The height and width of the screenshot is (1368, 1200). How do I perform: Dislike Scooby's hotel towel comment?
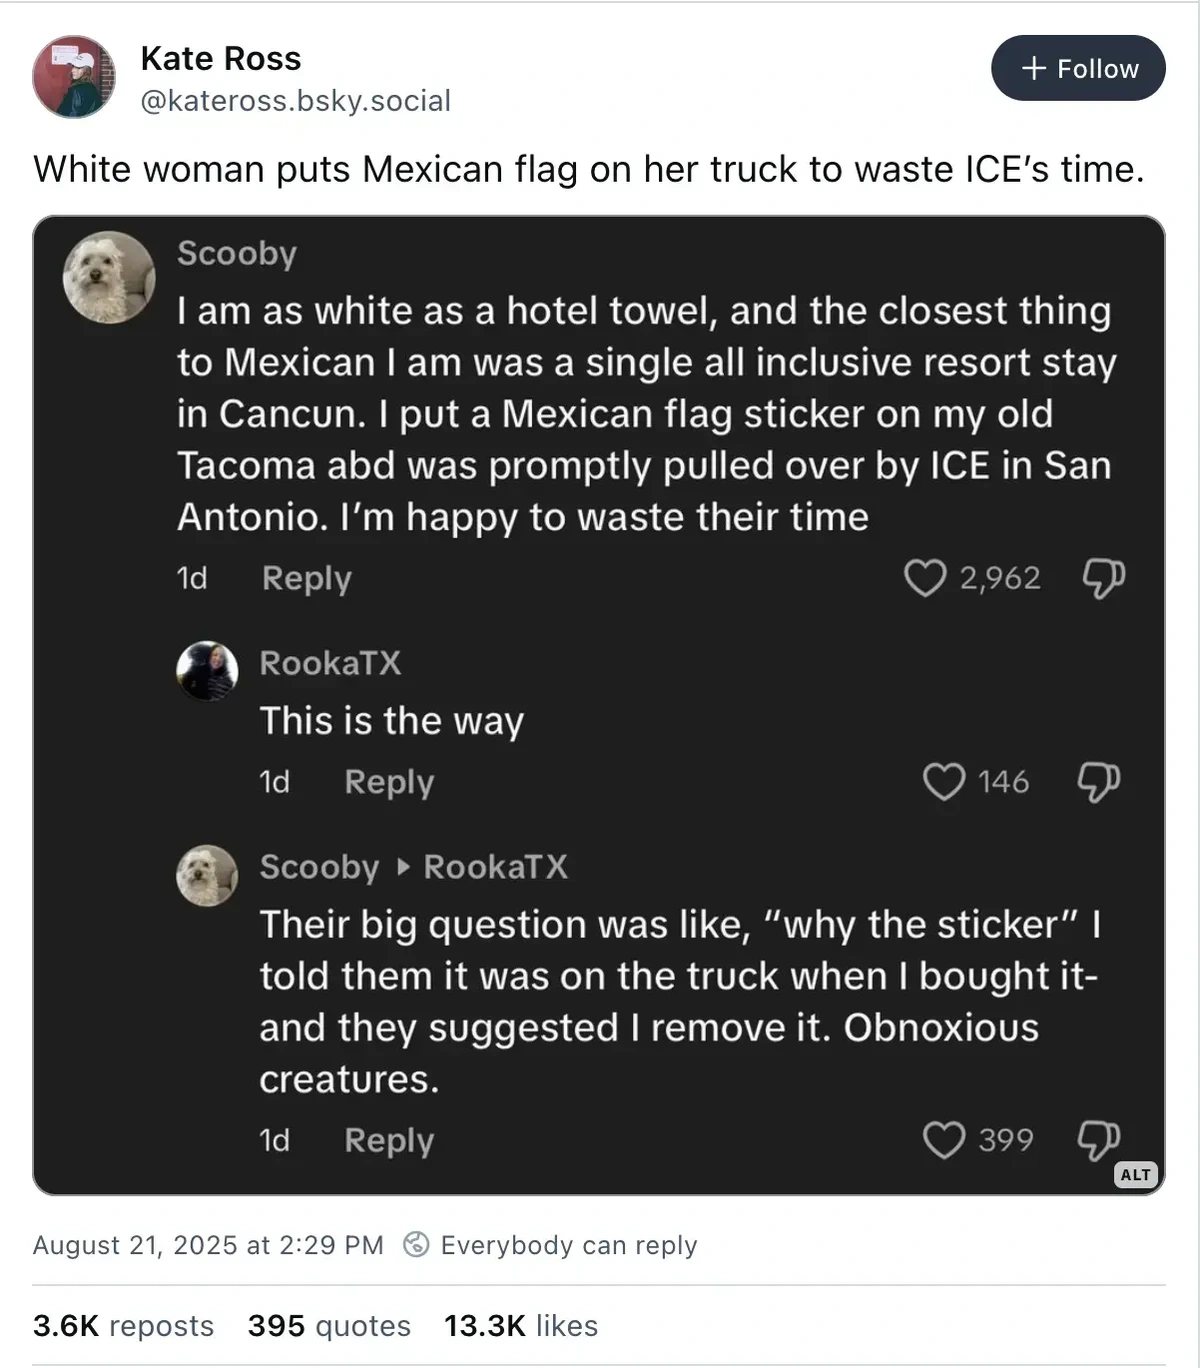1103,578
